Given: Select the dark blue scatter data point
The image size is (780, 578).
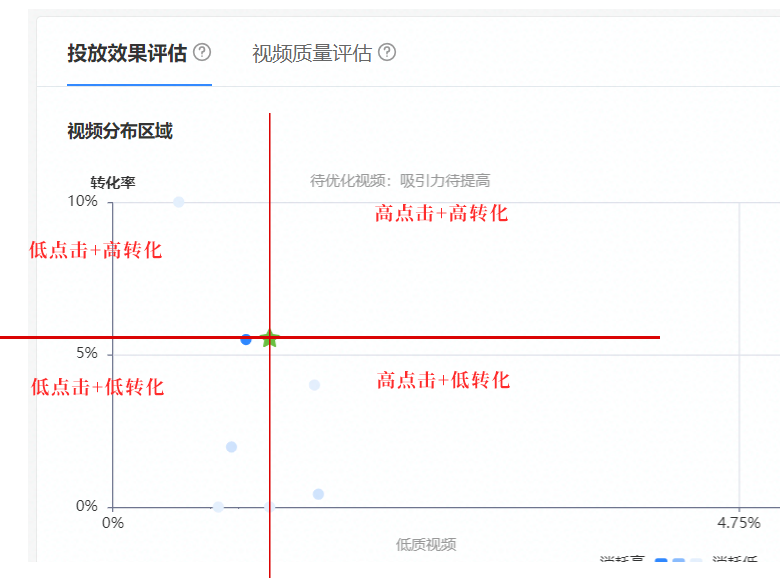Looking at the screenshot, I should [x=246, y=340].
